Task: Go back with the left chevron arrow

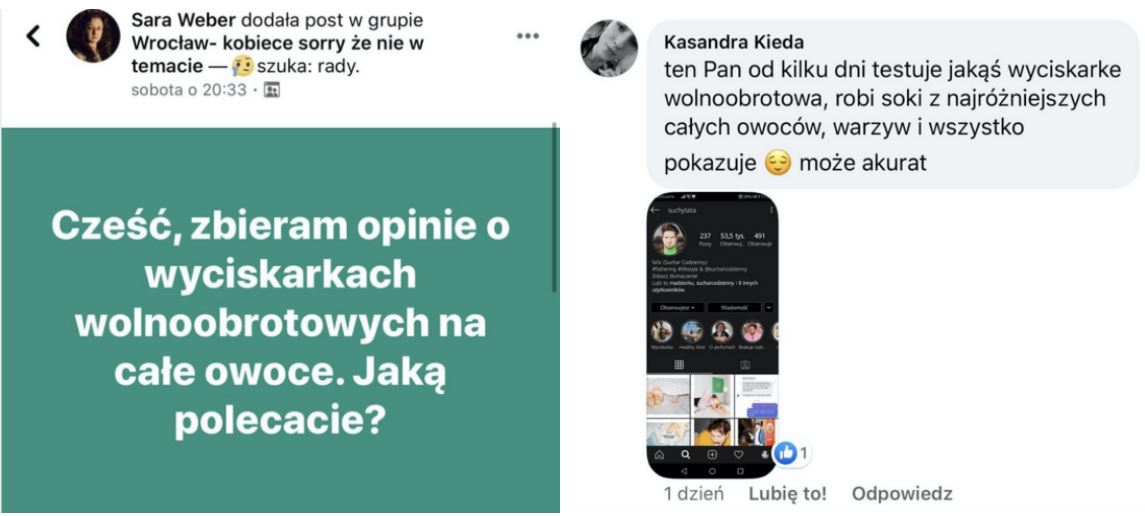Action: click(x=33, y=36)
